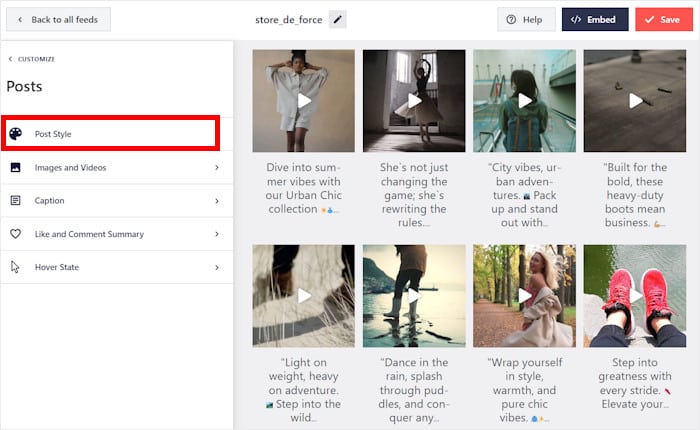The image size is (700, 430).
Task: Open the boots in dry grass thumbnail
Action: pos(304,296)
